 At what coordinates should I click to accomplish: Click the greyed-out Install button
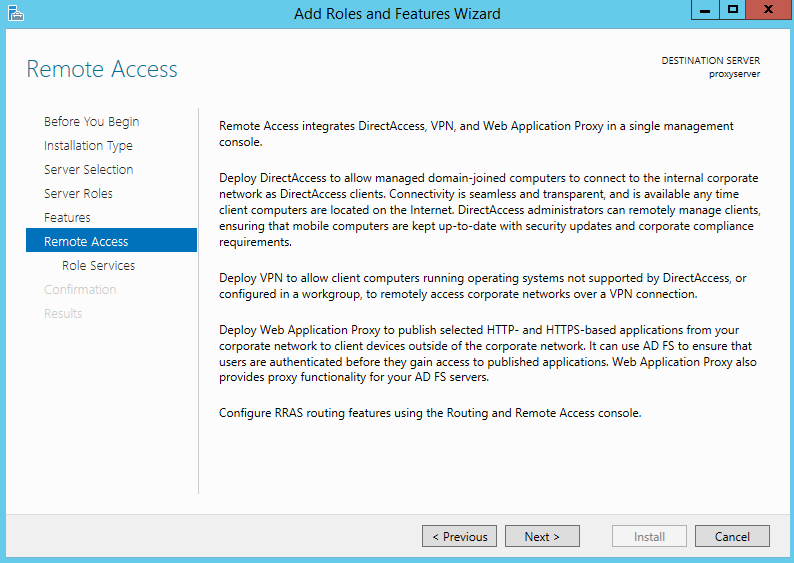[x=649, y=536]
